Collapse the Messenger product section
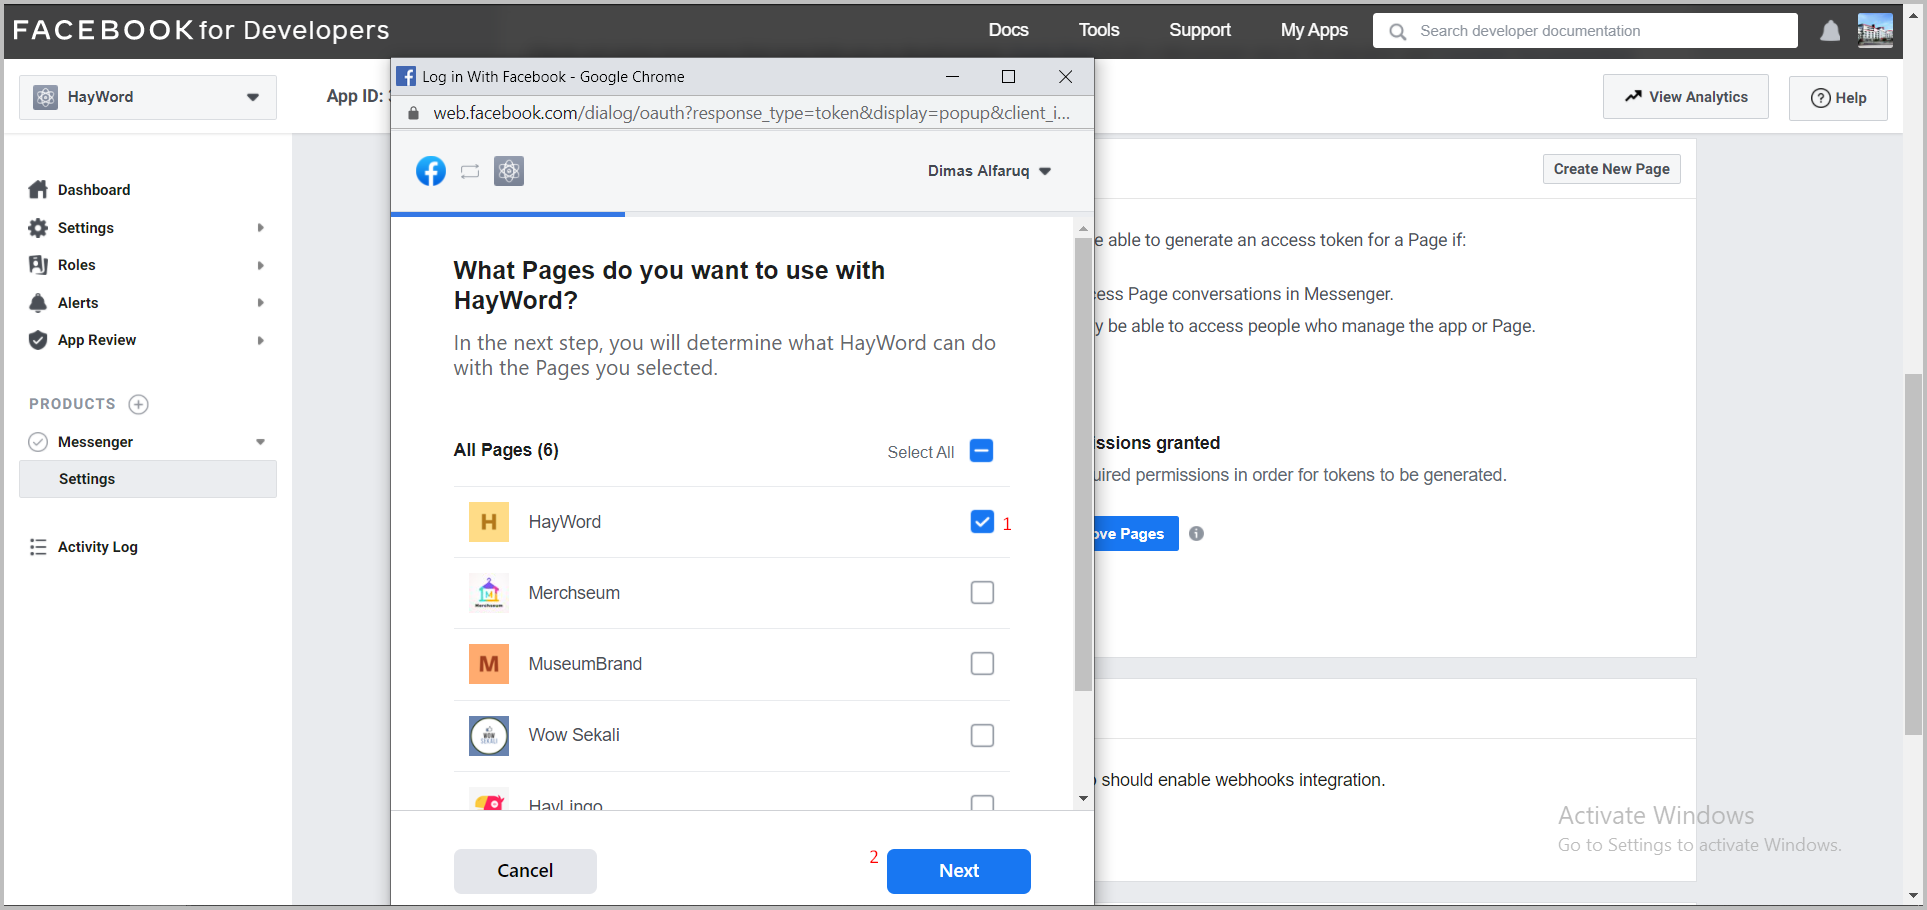The height and width of the screenshot is (910, 1927). [260, 442]
